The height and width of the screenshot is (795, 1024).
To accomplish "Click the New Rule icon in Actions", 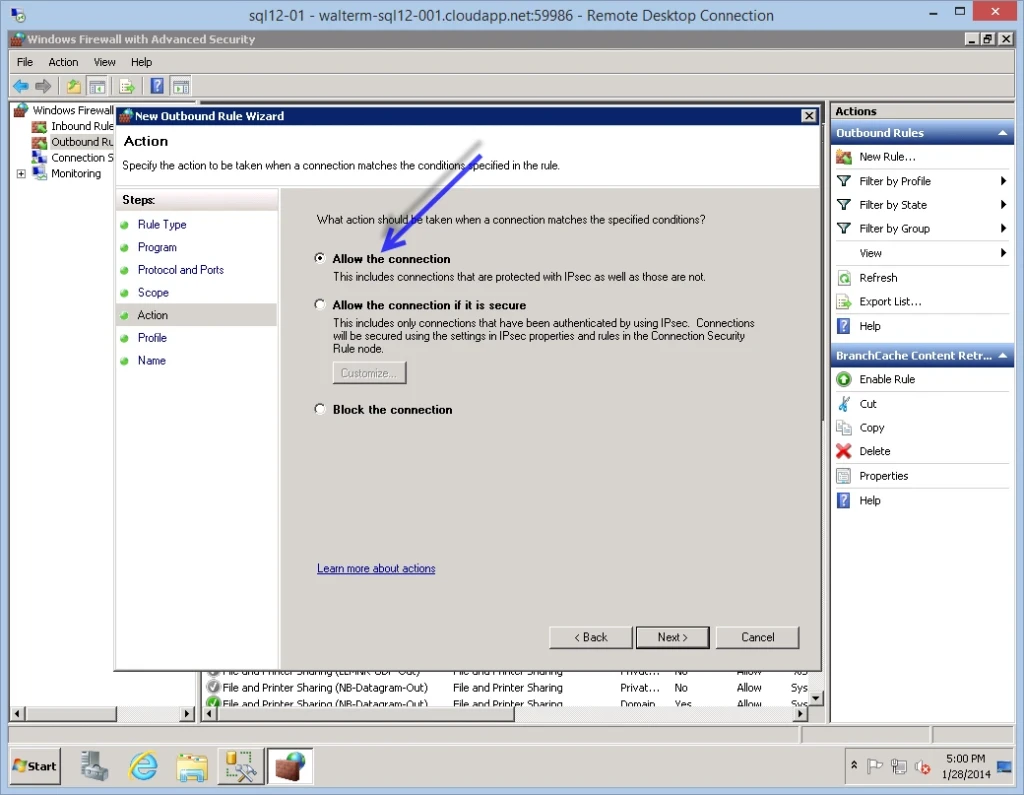I will [844, 157].
